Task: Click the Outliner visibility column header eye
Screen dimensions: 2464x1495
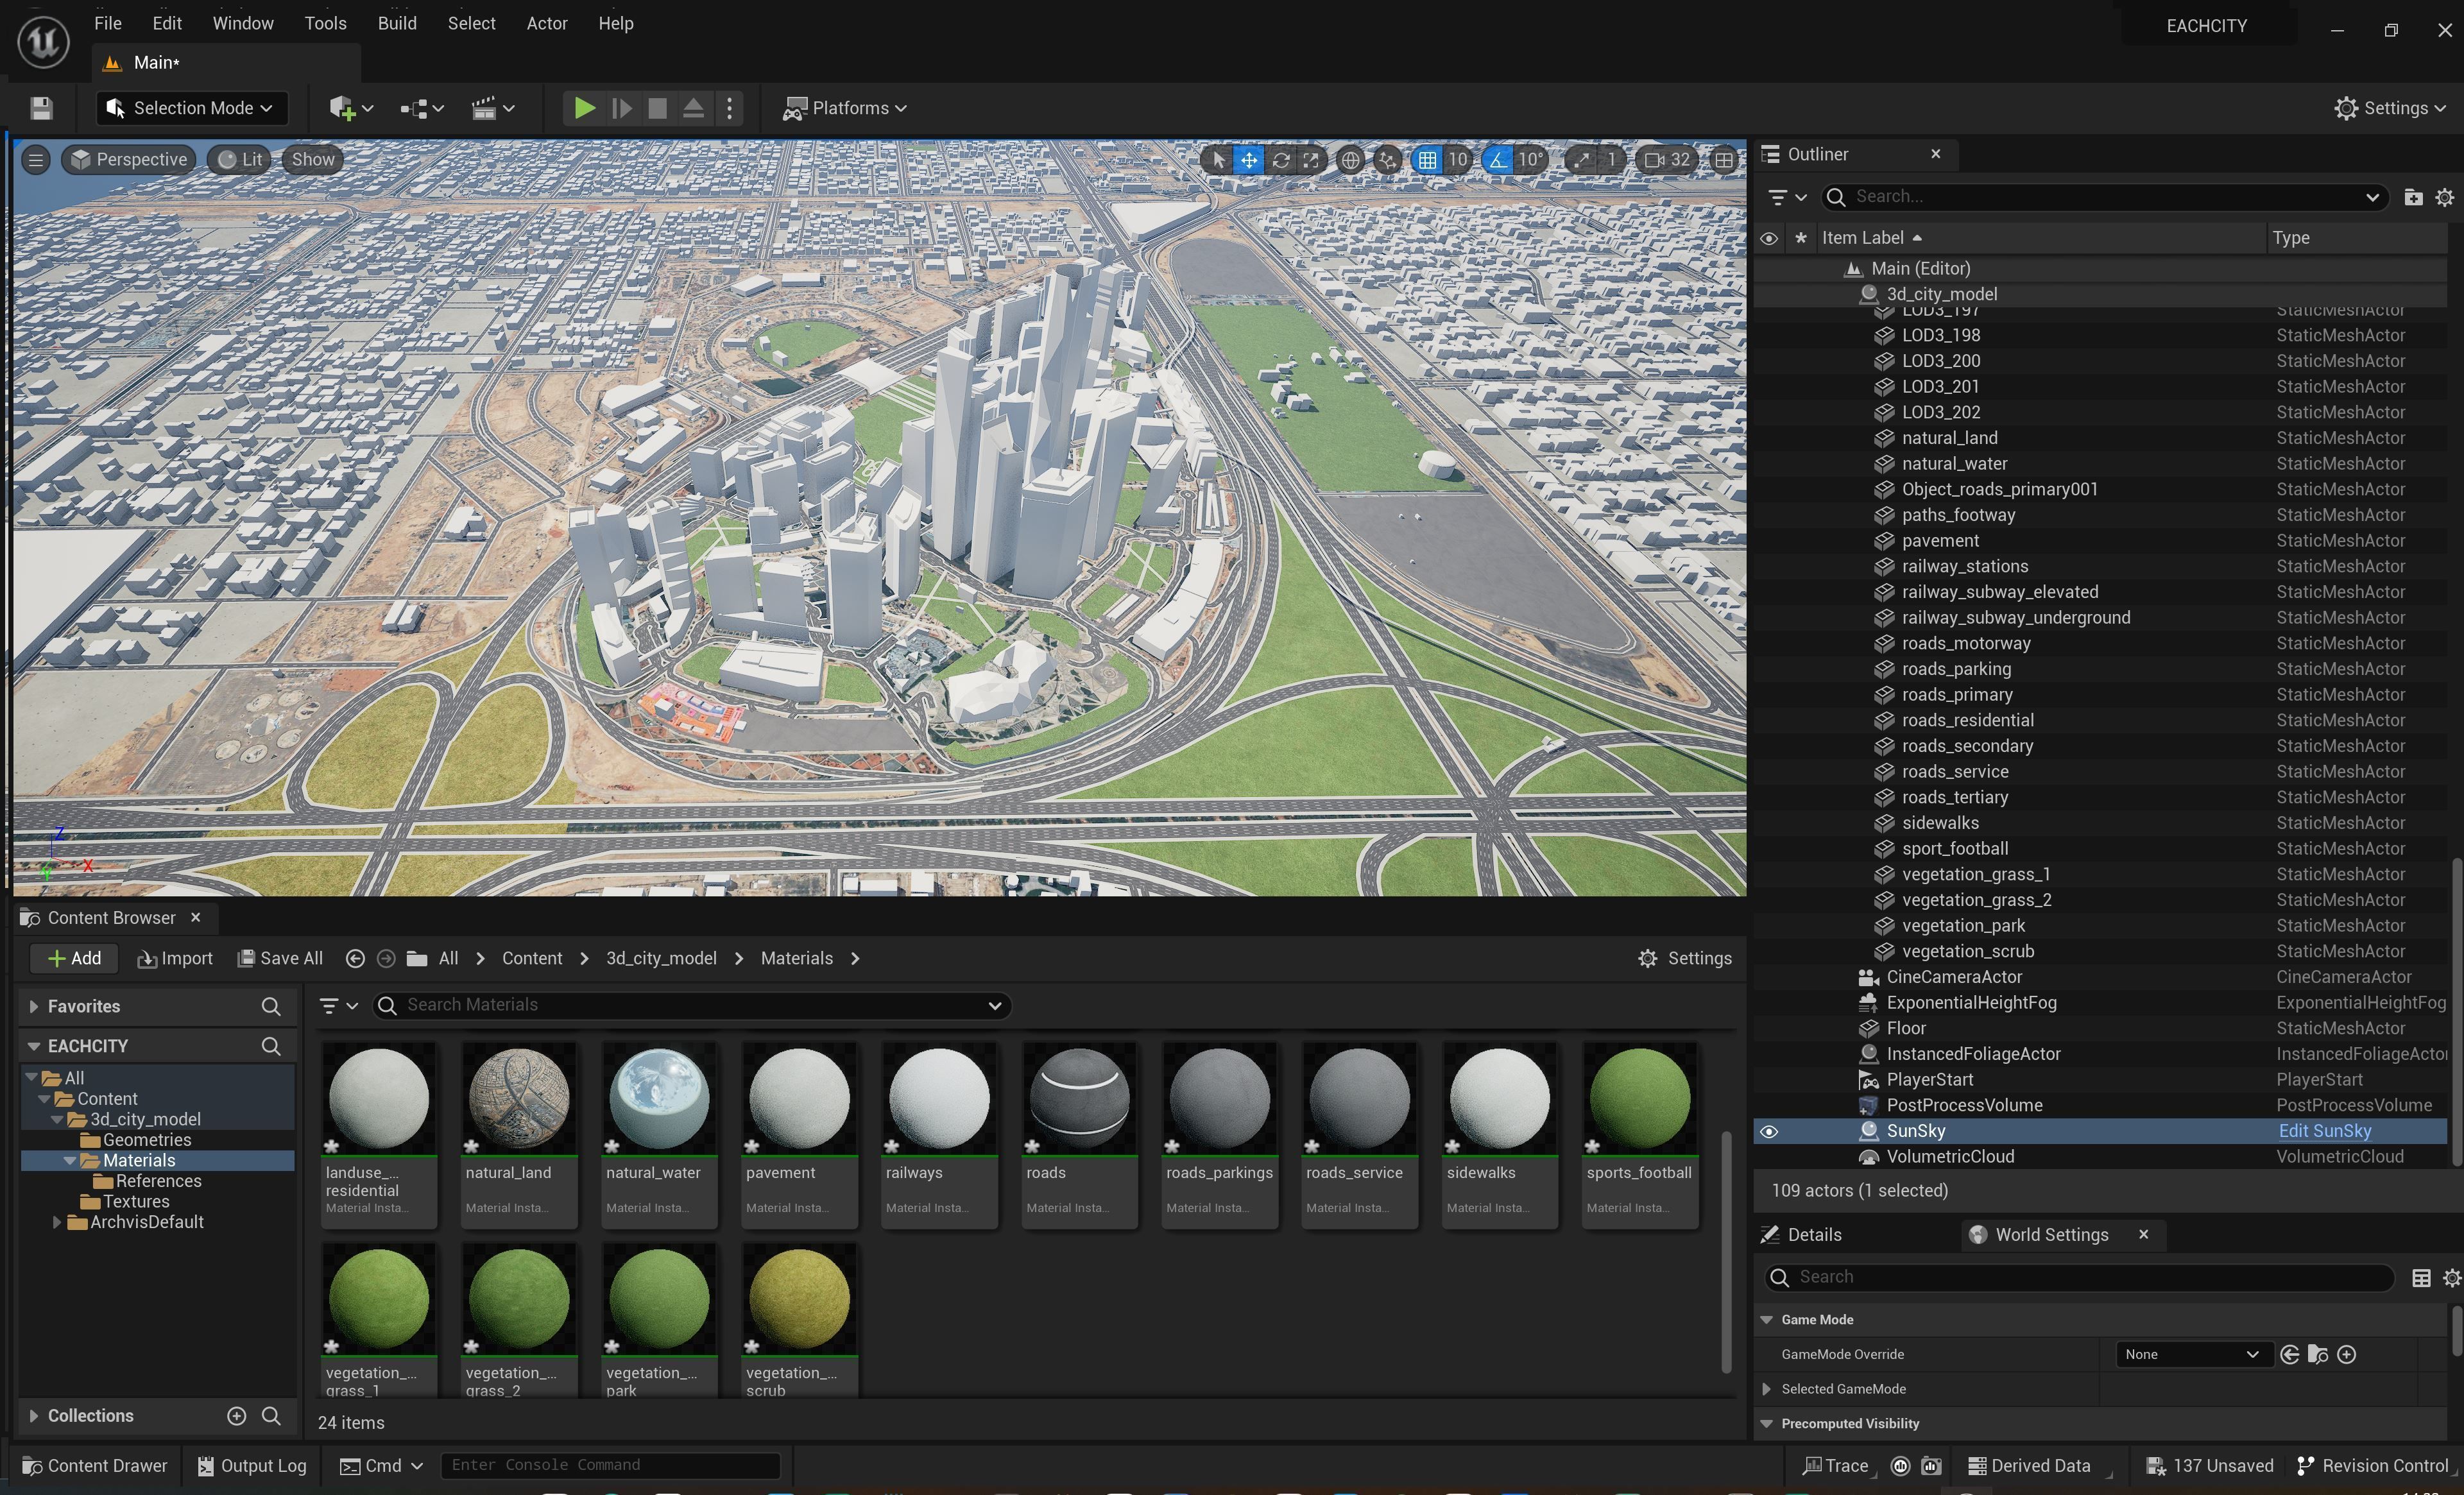Action: [x=1768, y=238]
